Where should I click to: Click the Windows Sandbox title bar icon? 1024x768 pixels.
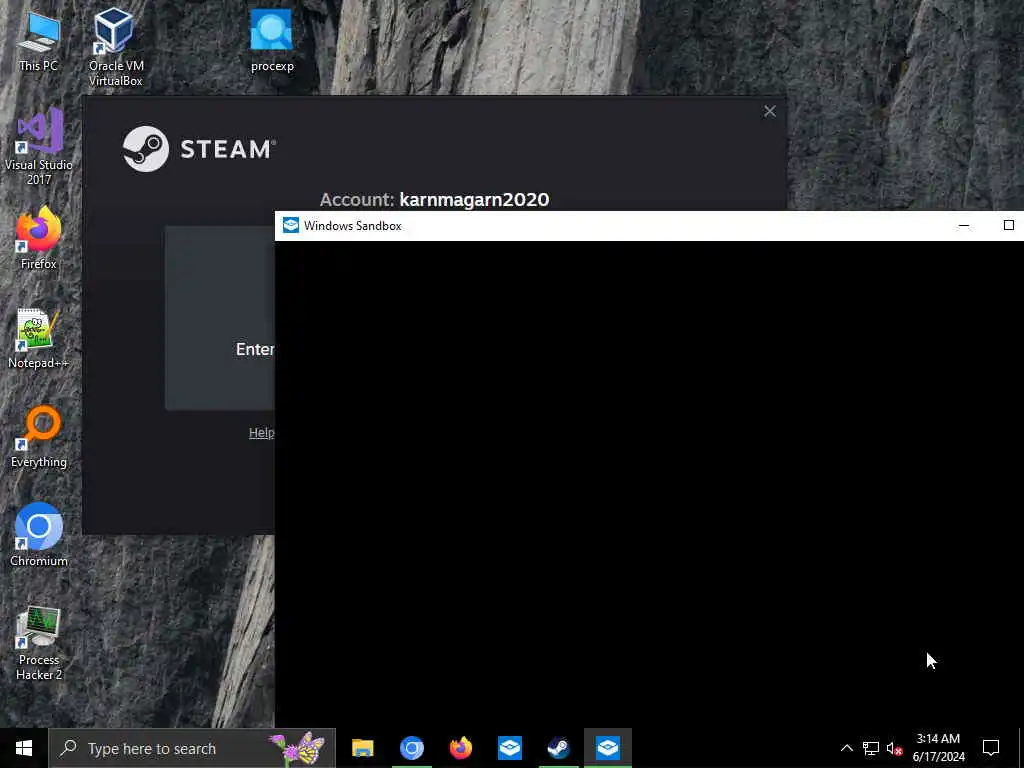click(291, 225)
